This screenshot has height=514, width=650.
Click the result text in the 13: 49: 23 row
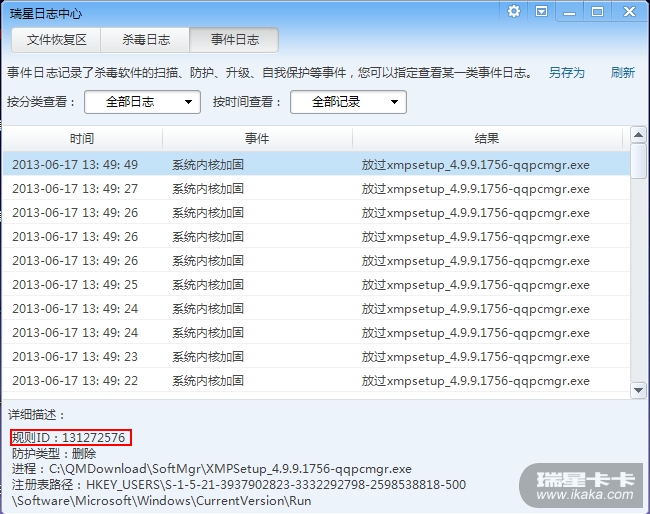[475, 357]
